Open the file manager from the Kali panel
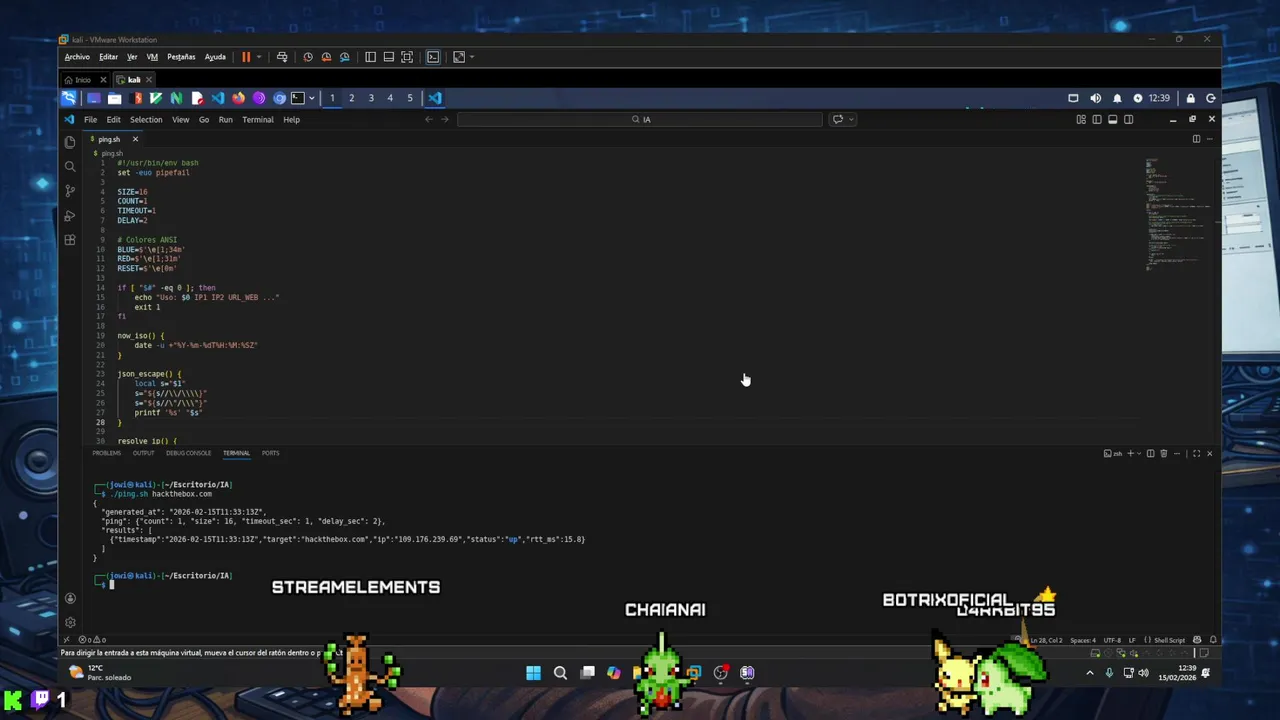 point(114,98)
